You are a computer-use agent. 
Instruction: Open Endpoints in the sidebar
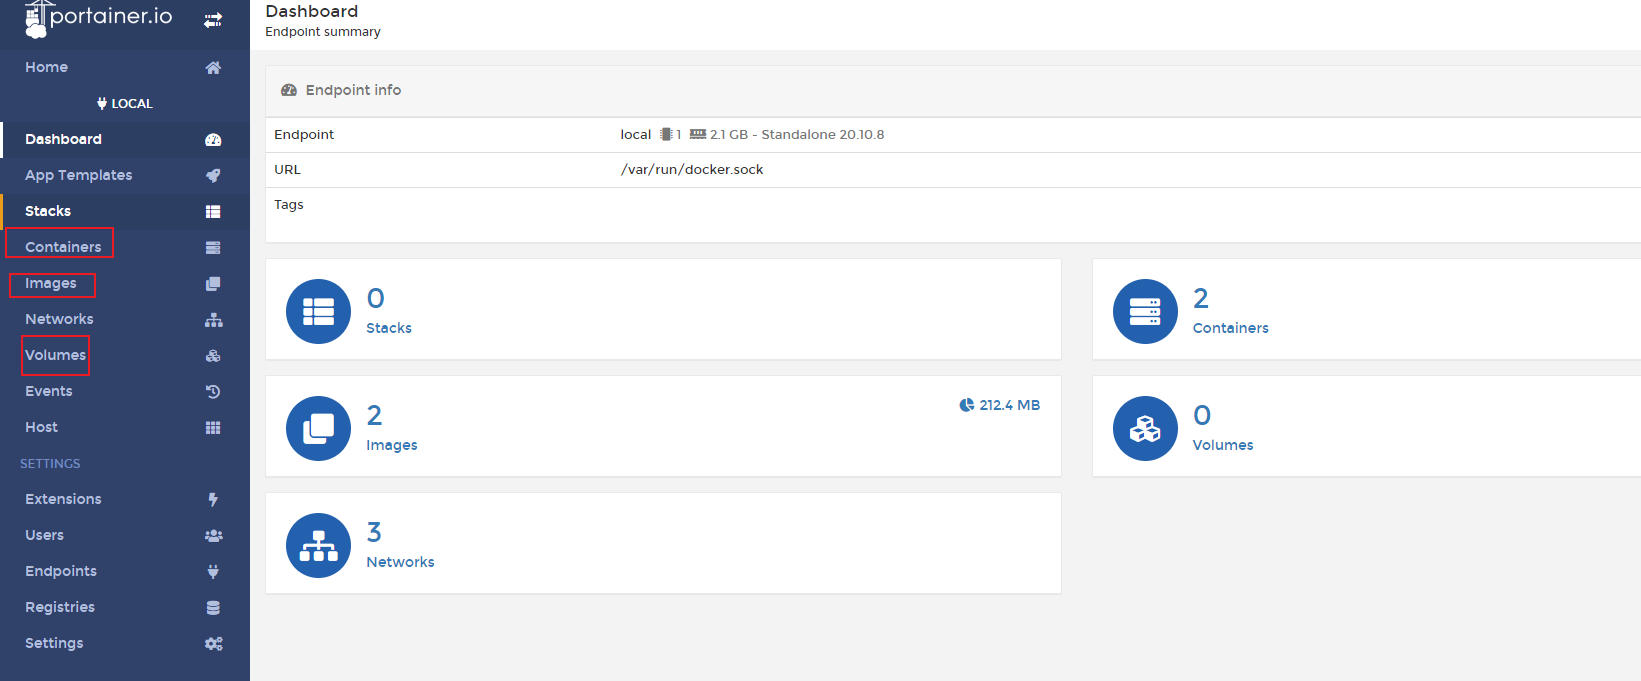point(61,571)
